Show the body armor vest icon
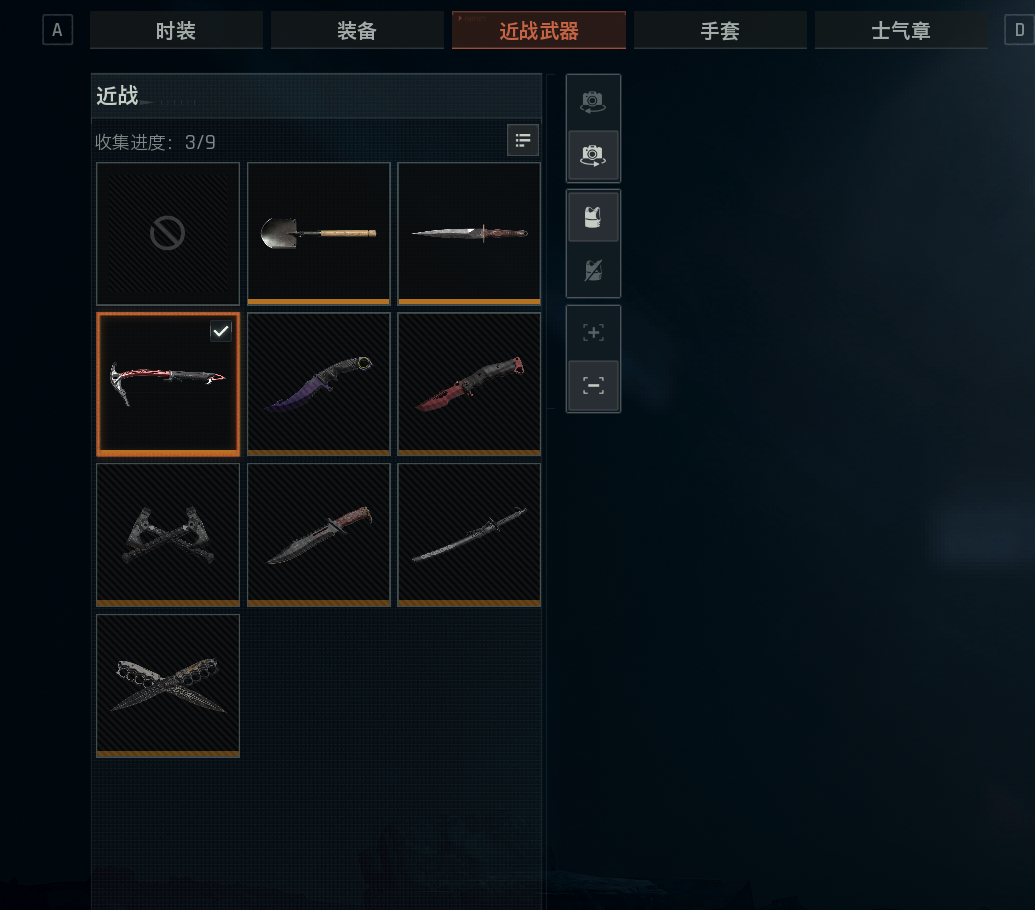The height and width of the screenshot is (910, 1035). coord(593,217)
